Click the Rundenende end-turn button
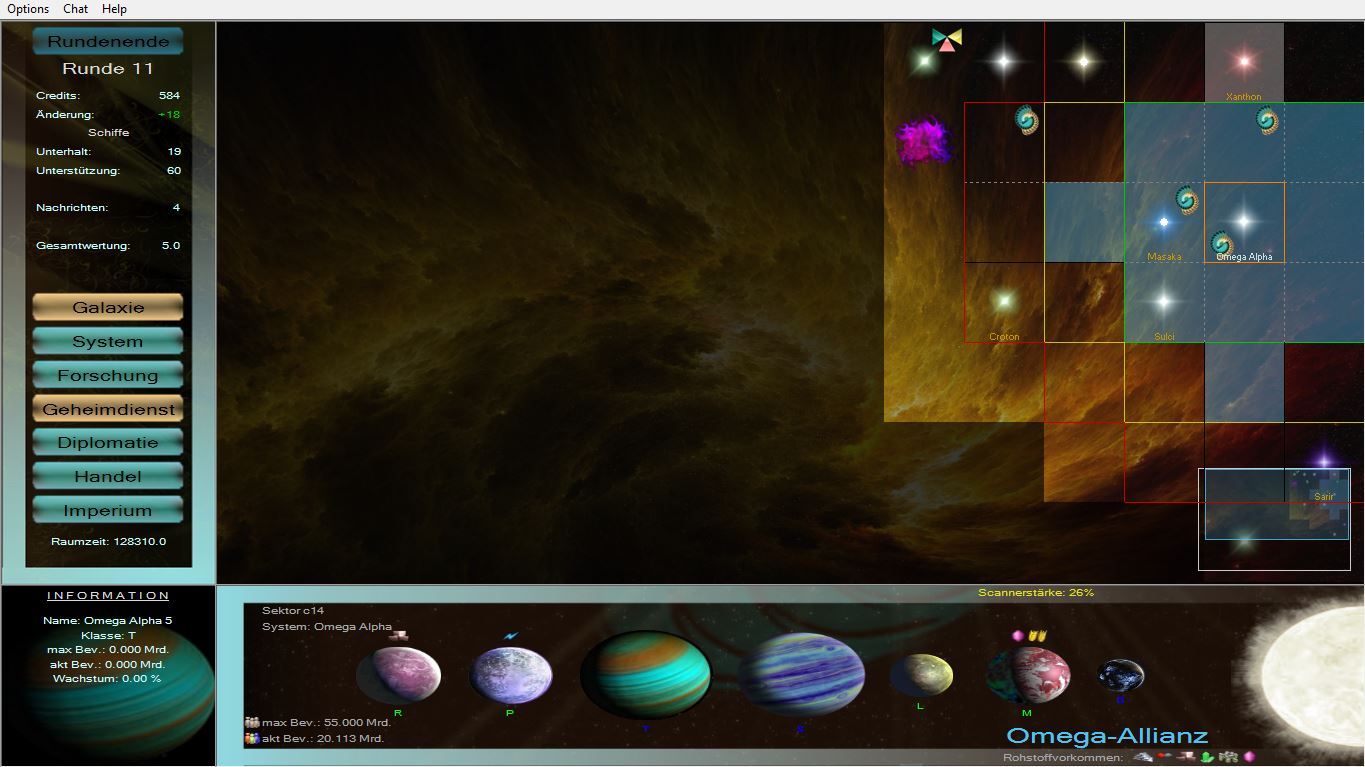1365x767 pixels. 108,42
